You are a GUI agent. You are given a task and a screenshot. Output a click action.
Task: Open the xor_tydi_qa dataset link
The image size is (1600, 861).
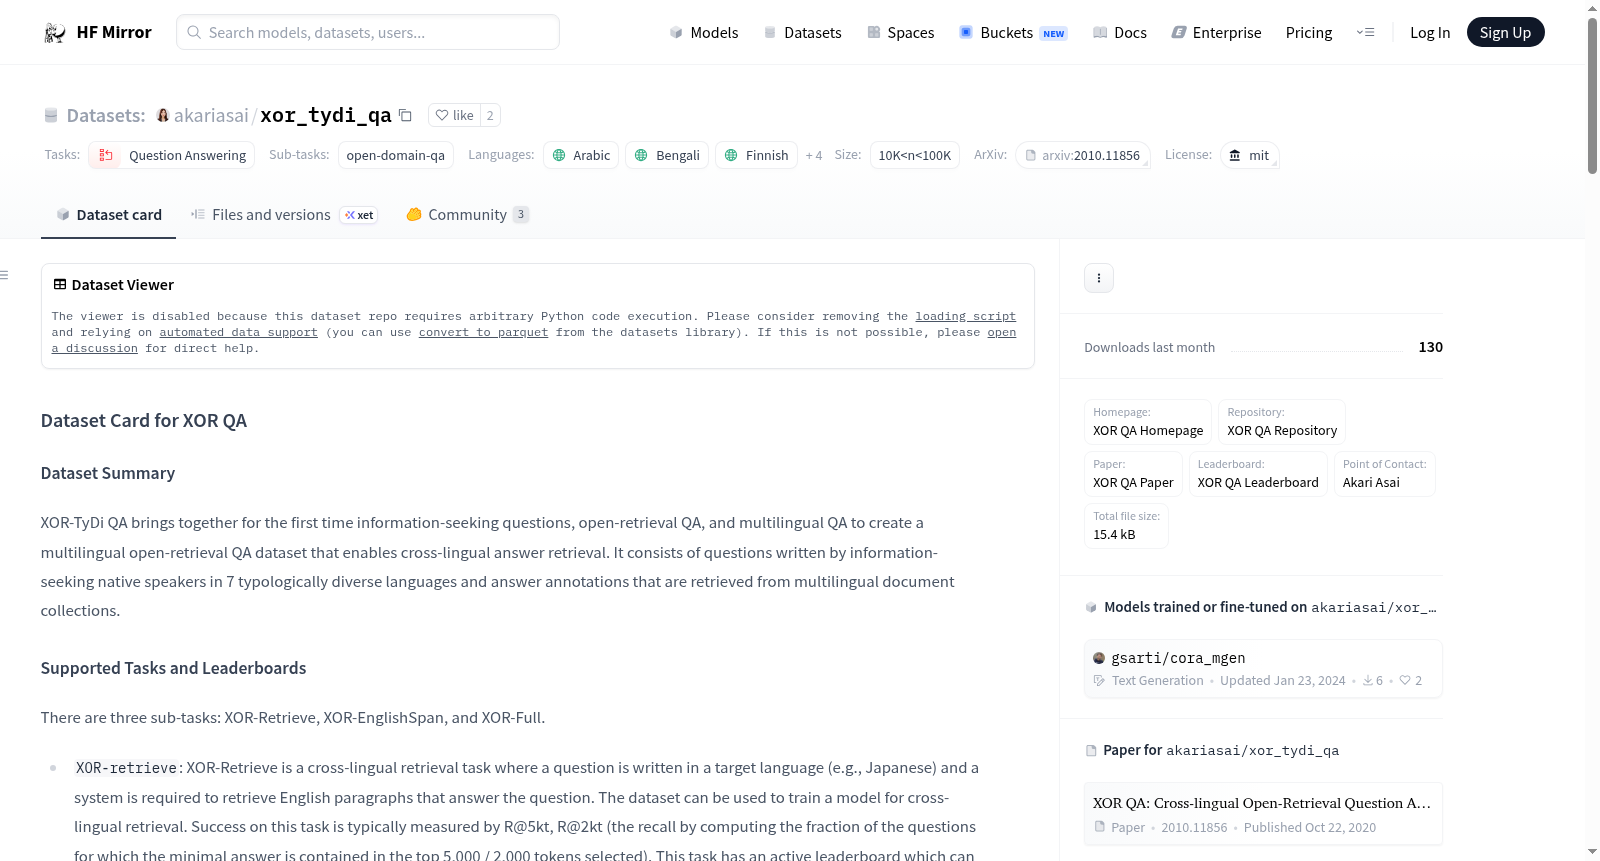point(326,116)
